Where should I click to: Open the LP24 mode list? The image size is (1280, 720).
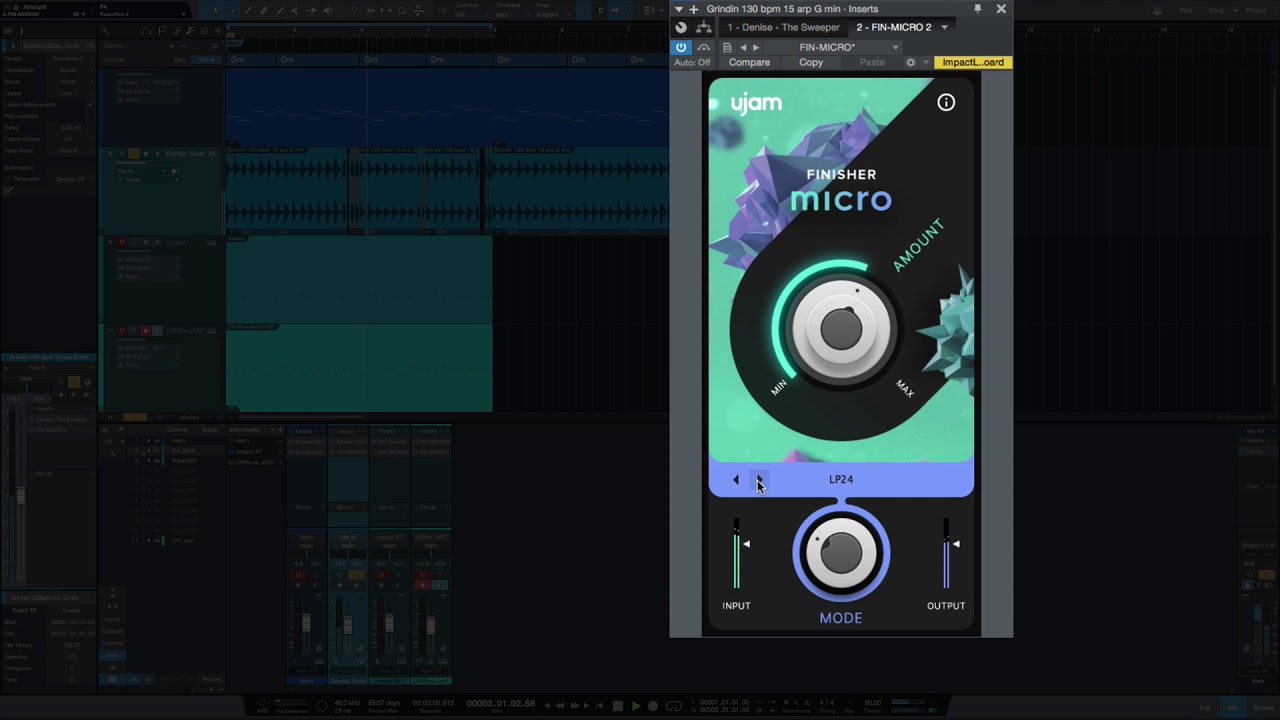pos(841,479)
